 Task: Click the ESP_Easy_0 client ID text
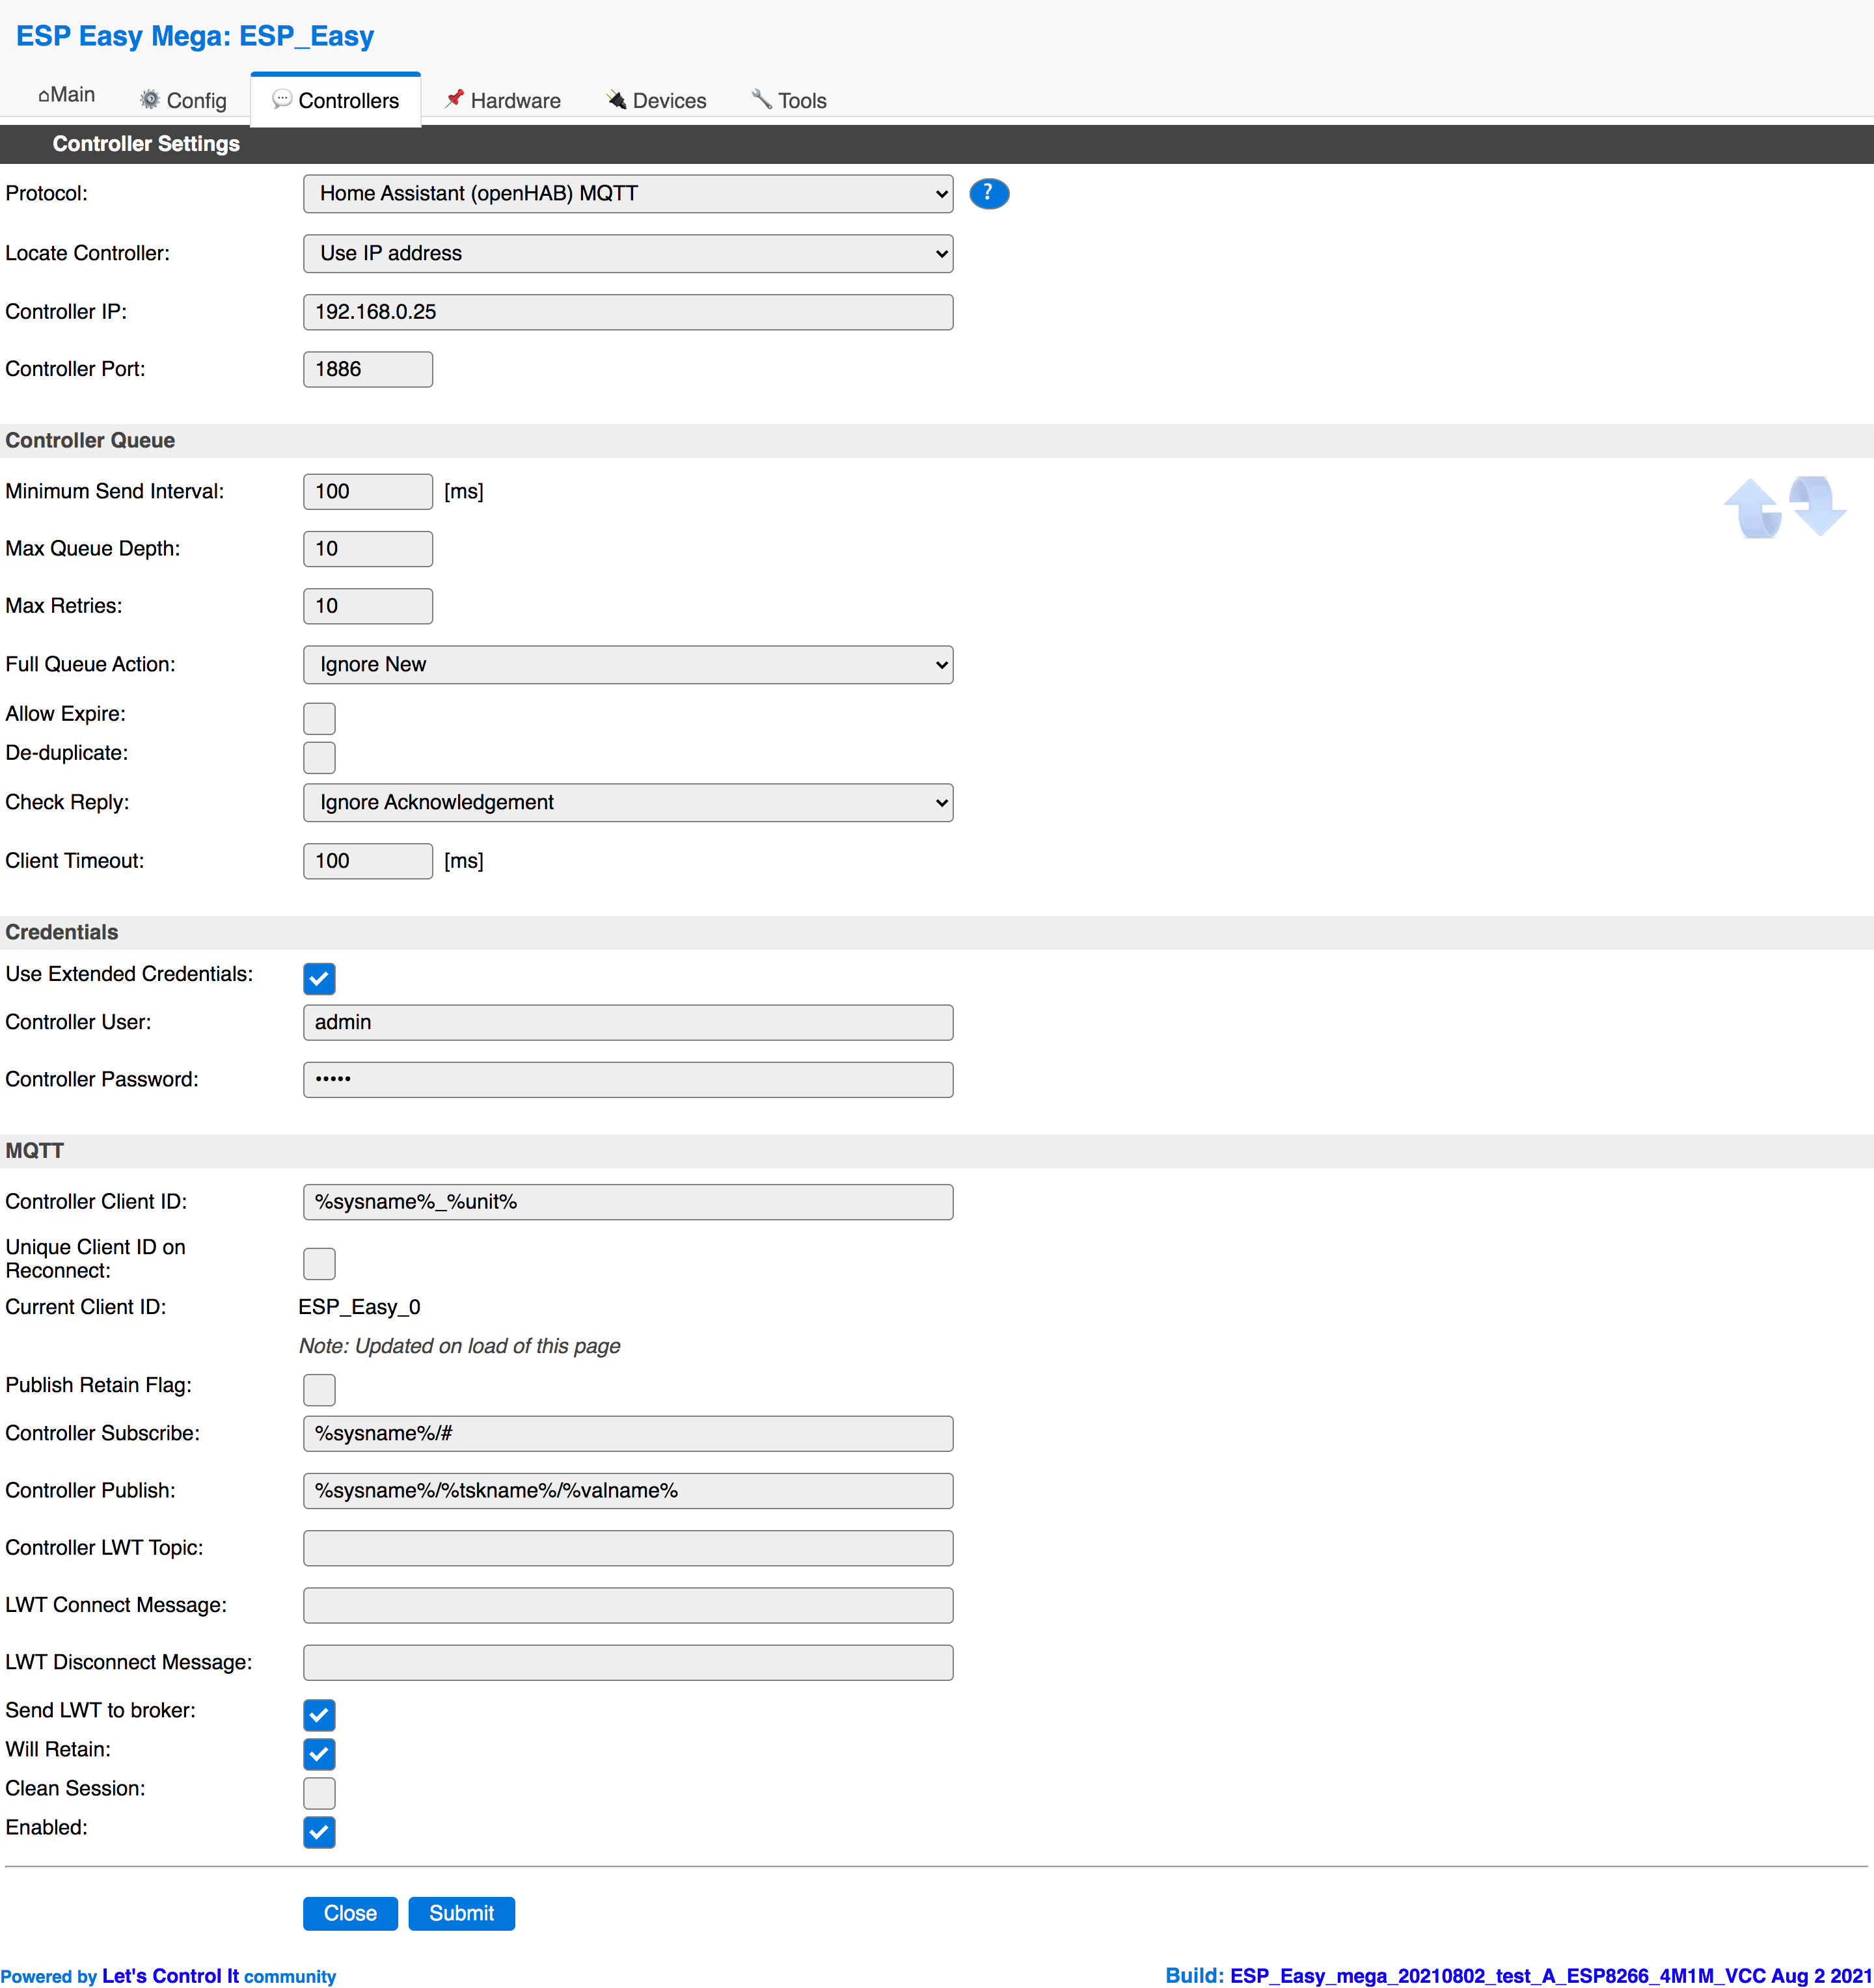[359, 1307]
